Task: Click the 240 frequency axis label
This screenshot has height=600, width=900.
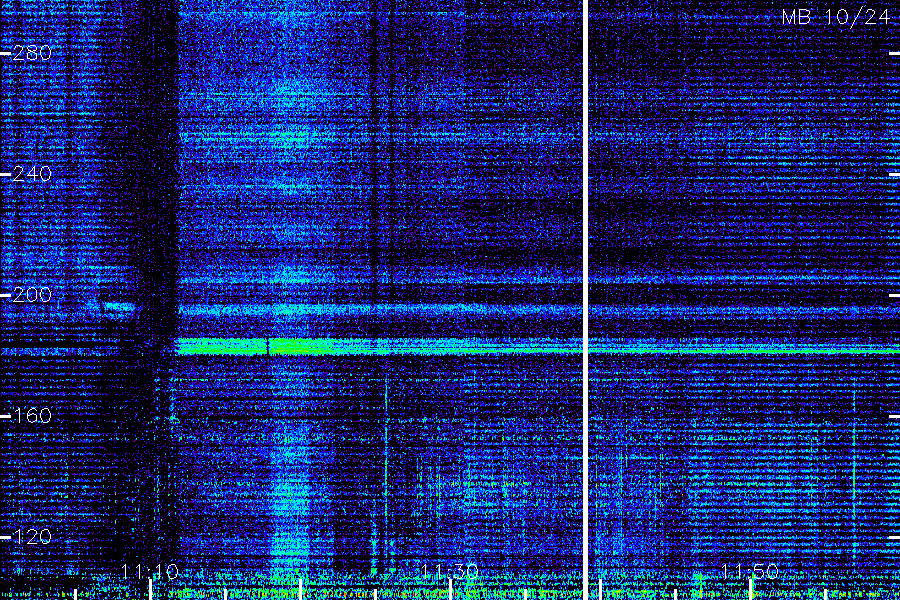Action: pos(32,174)
